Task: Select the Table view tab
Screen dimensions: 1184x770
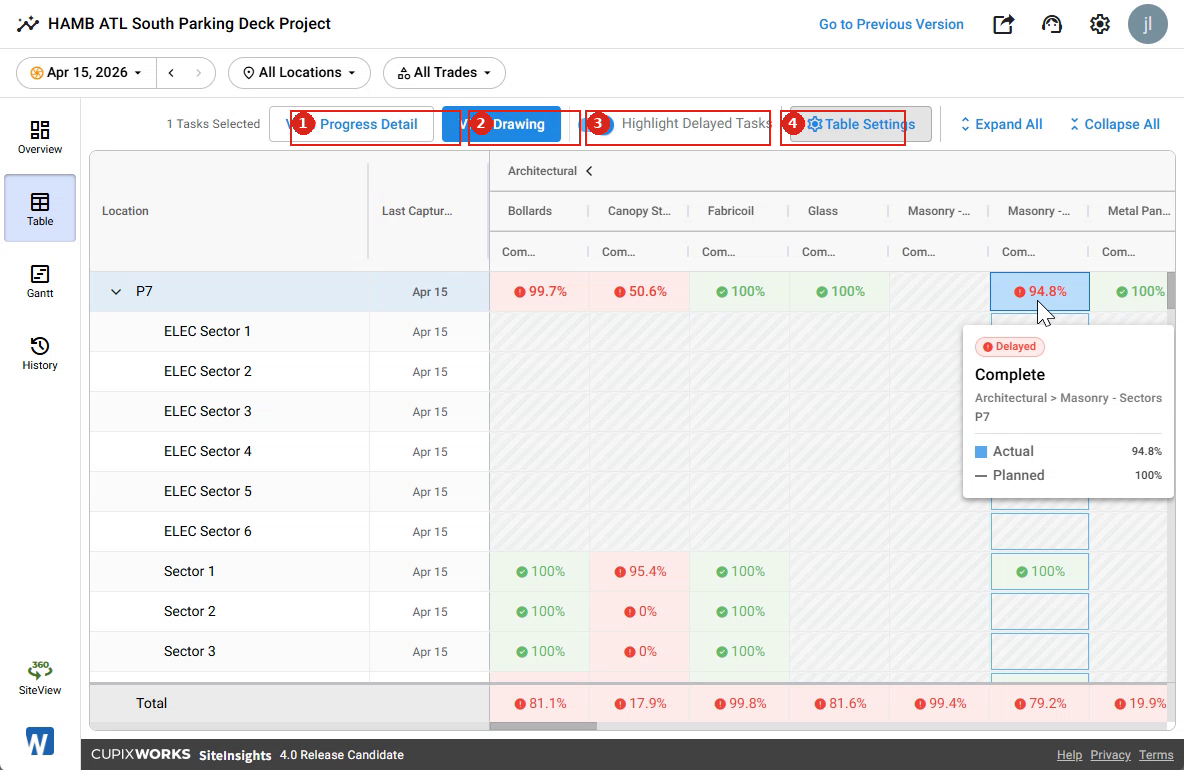Action: pos(40,208)
